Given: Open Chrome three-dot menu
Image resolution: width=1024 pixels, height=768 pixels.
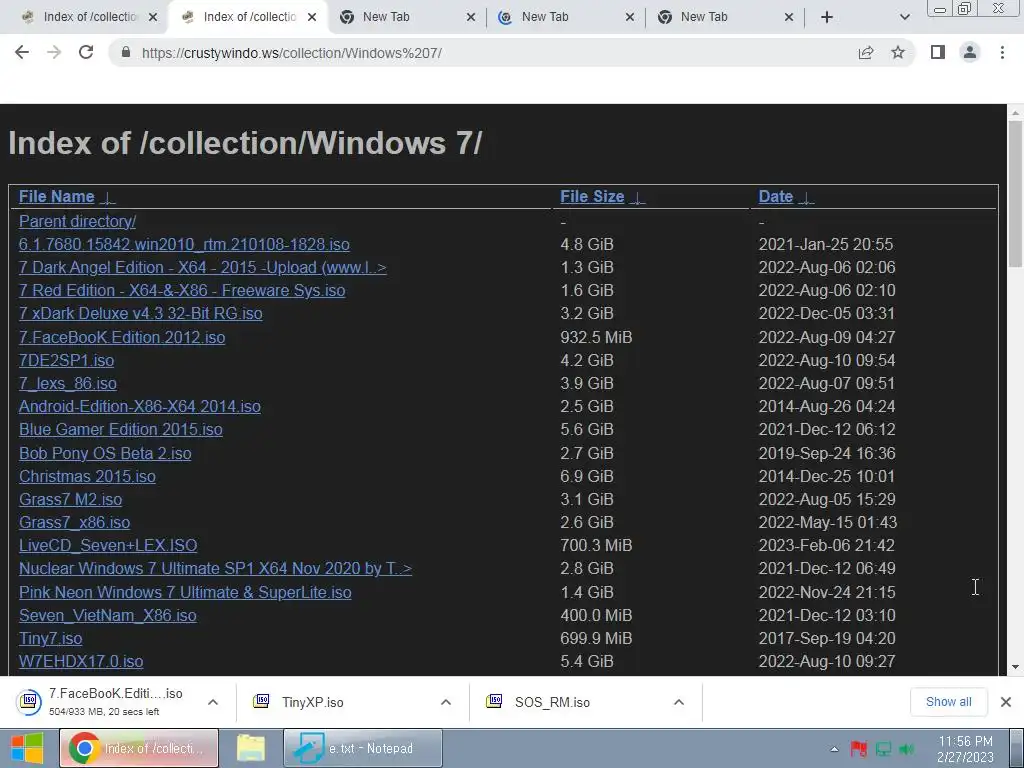Looking at the screenshot, I should point(1002,52).
